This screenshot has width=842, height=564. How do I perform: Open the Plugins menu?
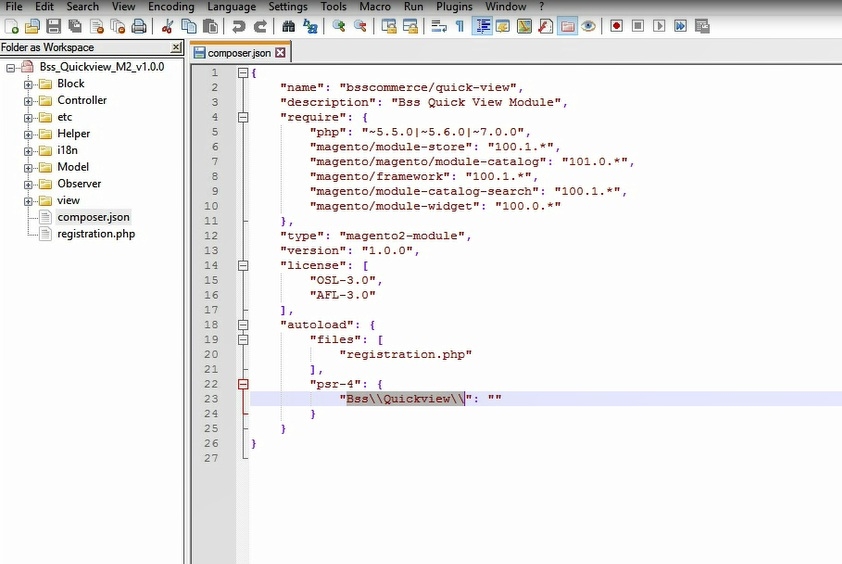[x=454, y=6]
